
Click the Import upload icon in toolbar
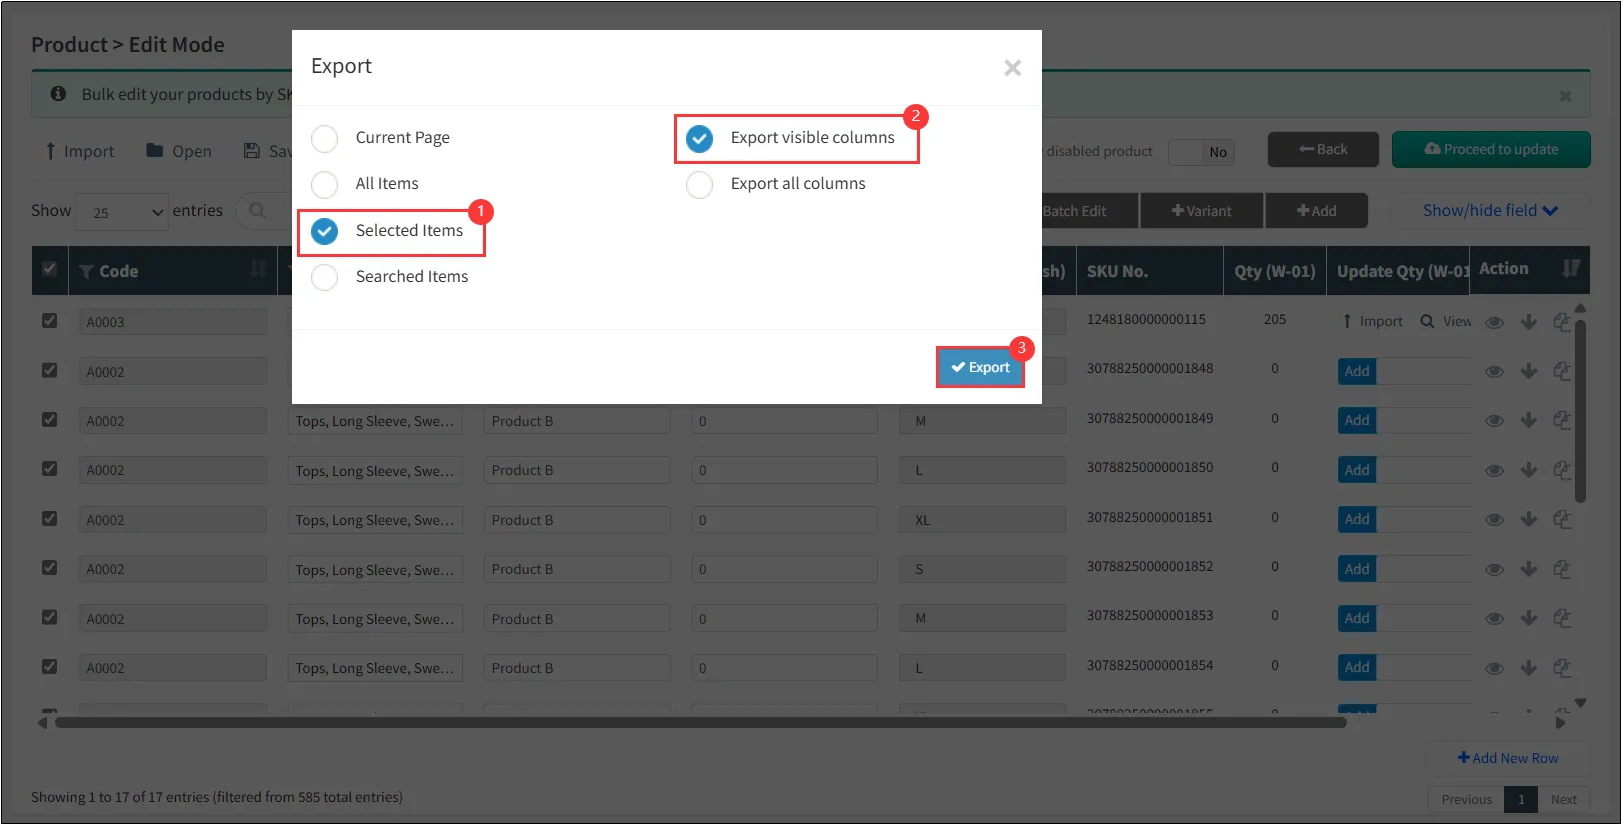tap(51, 151)
